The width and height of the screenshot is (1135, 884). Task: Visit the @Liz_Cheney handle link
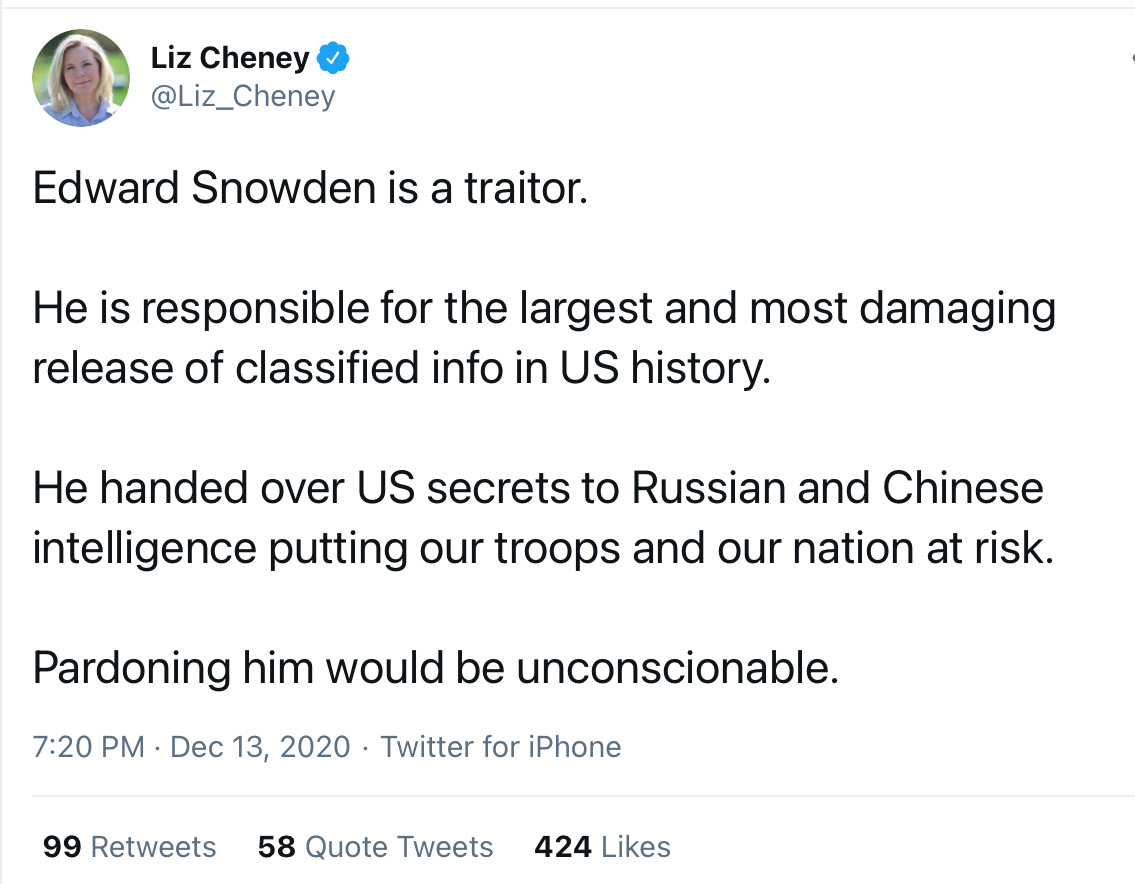[243, 96]
